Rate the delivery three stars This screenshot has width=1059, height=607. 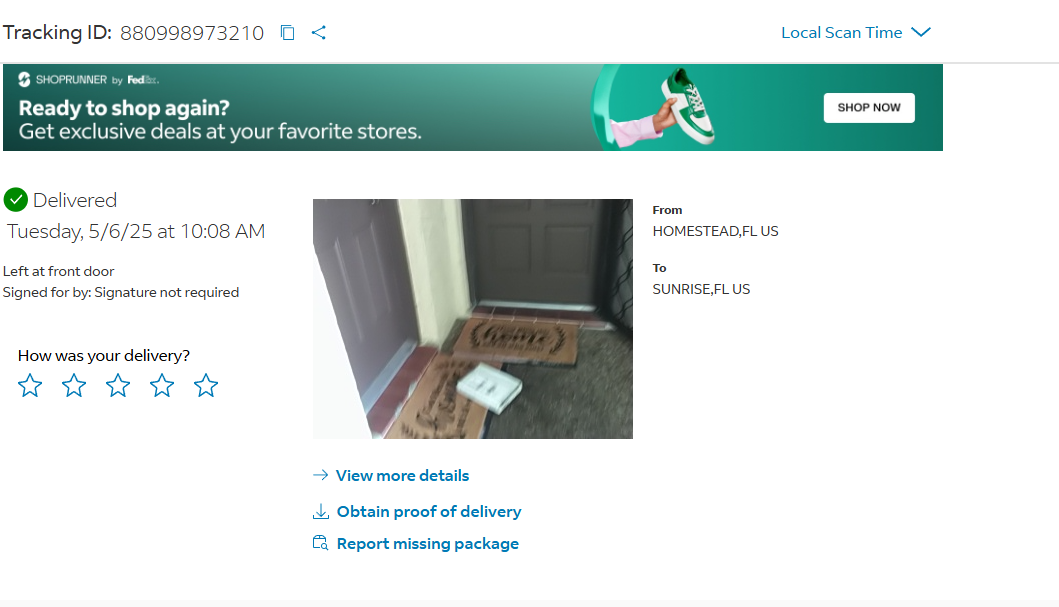pos(118,386)
